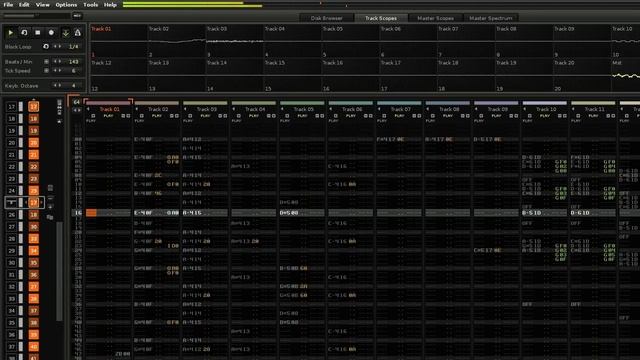Click the Block Loop 1/4 value
This screenshot has width=640, height=360.
point(73,47)
